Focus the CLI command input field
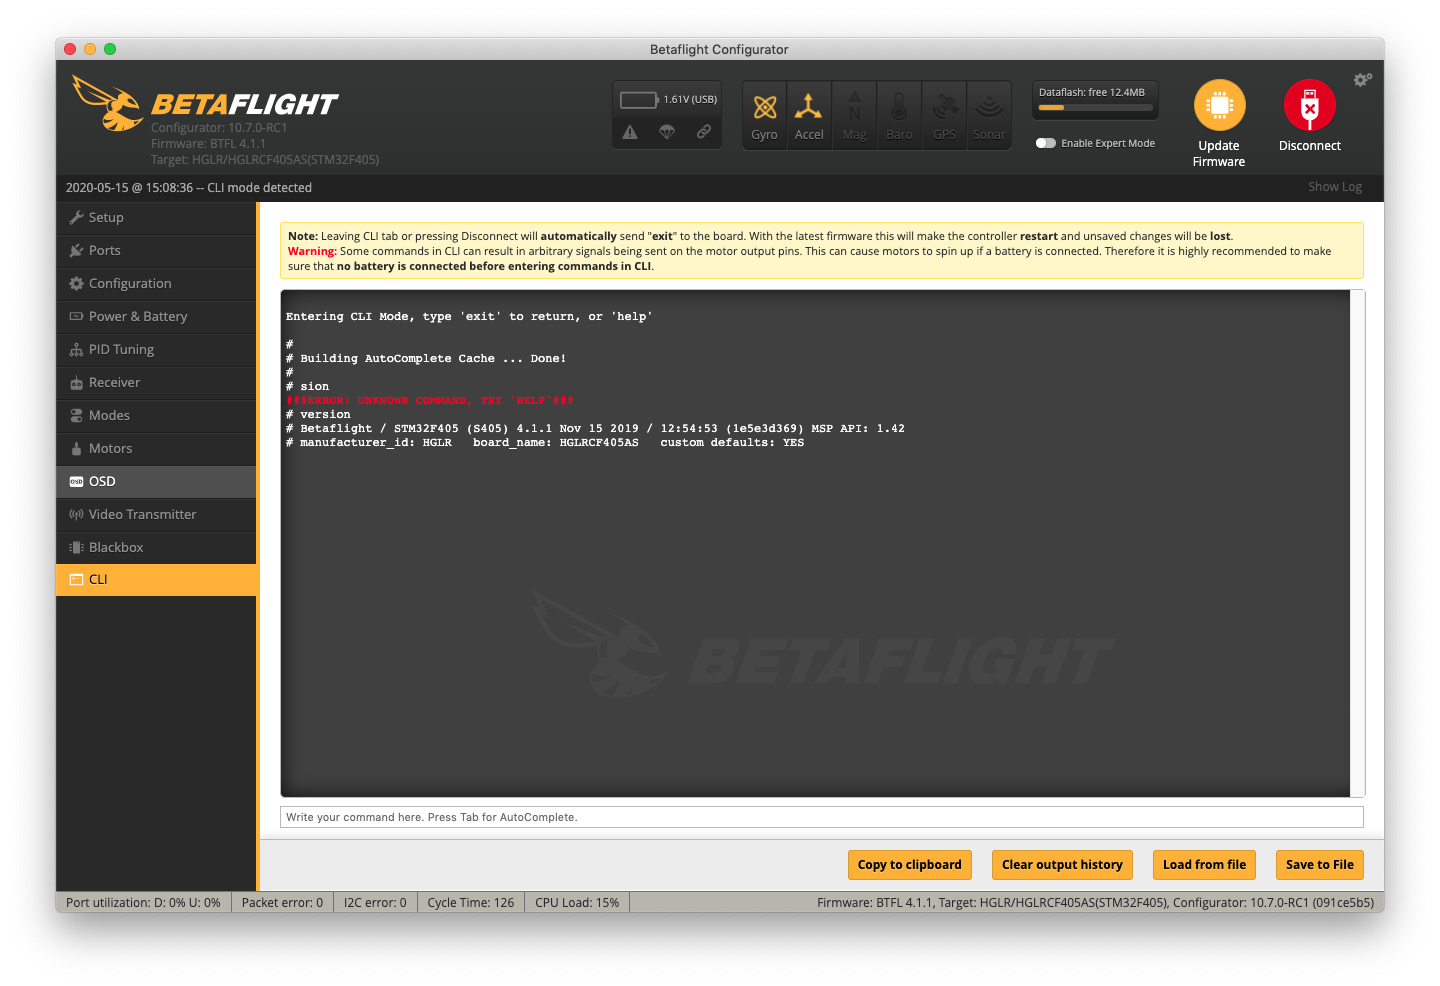Viewport: 1440px width, 986px height. (822, 817)
